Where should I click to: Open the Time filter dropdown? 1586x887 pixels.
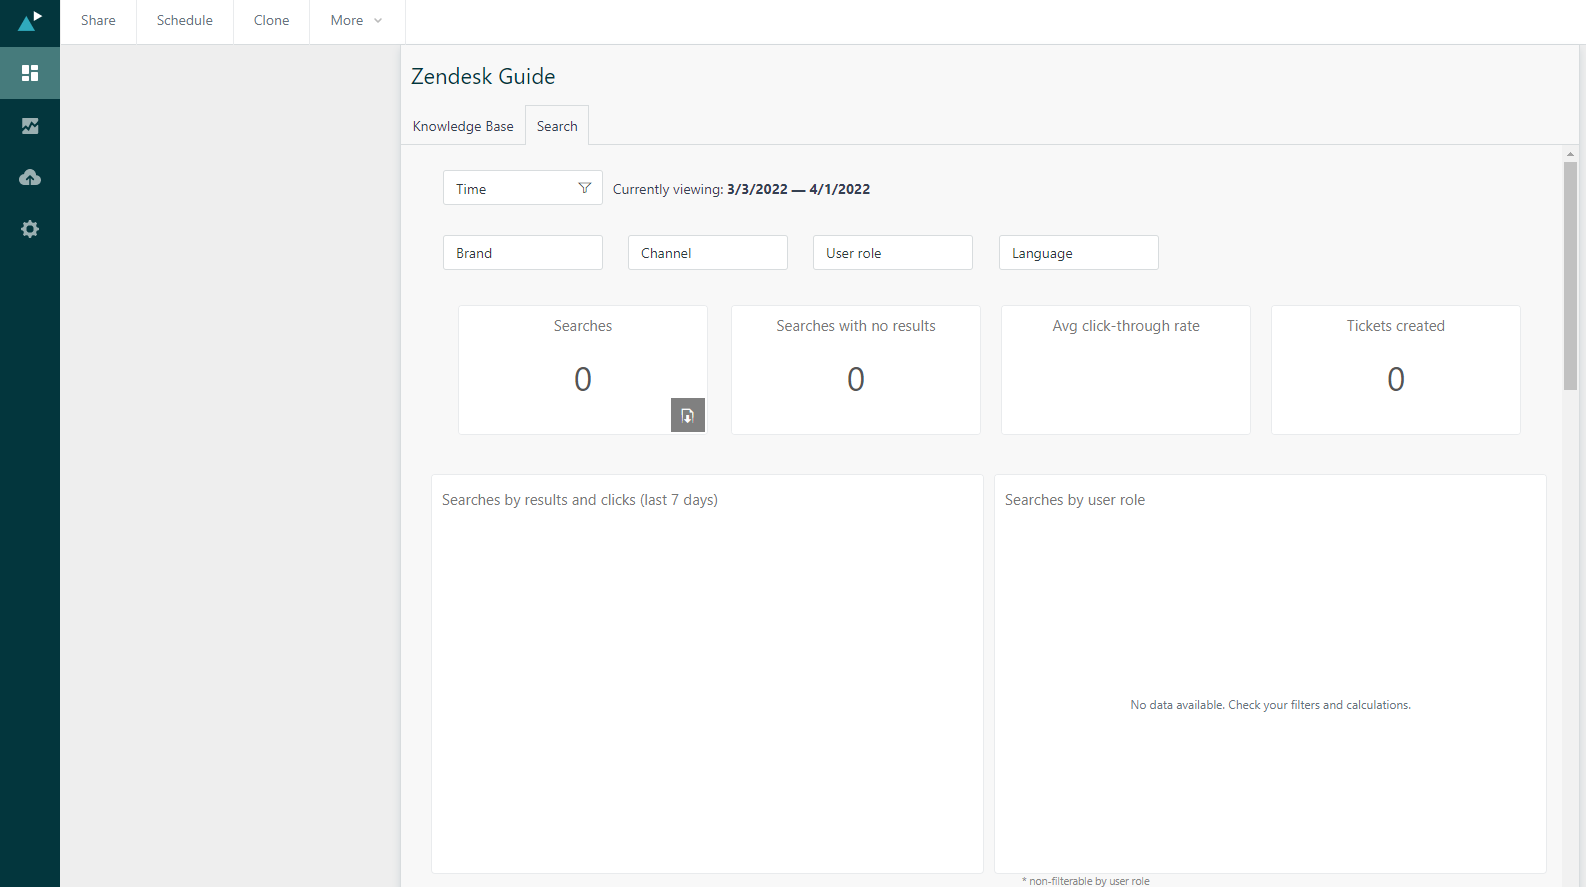coord(523,188)
